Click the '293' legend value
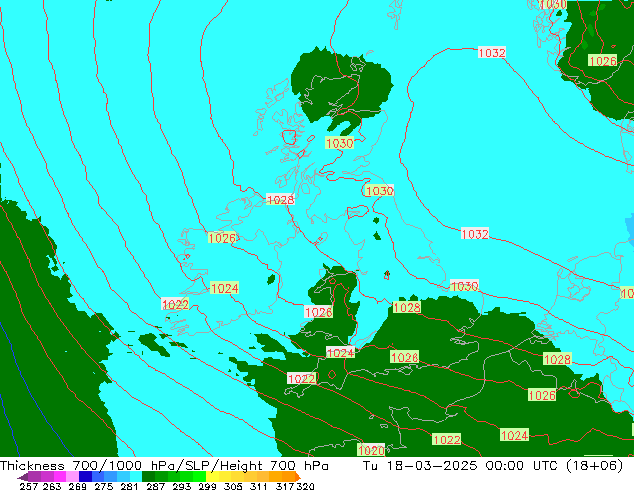 (x=182, y=486)
